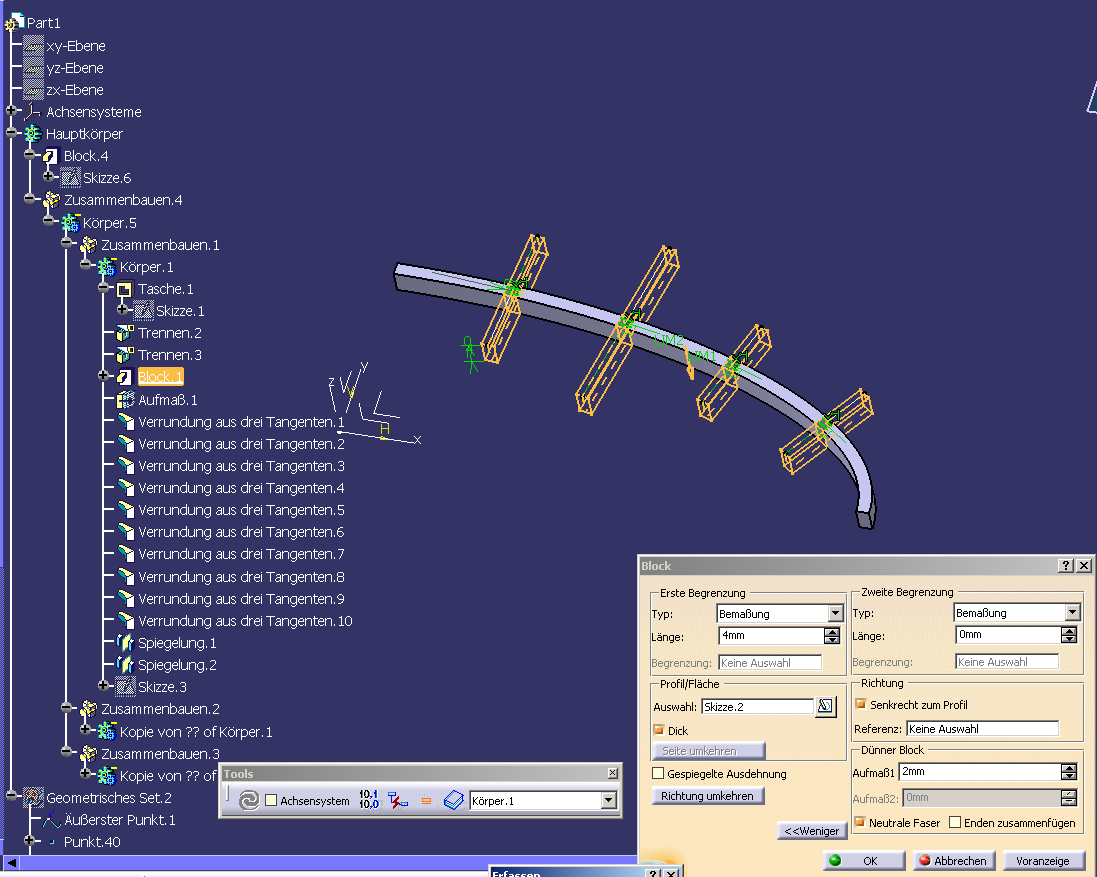This screenshot has width=1097, height=877.
Task: Click the Hauptkörper body icon
Action: [x=33, y=134]
